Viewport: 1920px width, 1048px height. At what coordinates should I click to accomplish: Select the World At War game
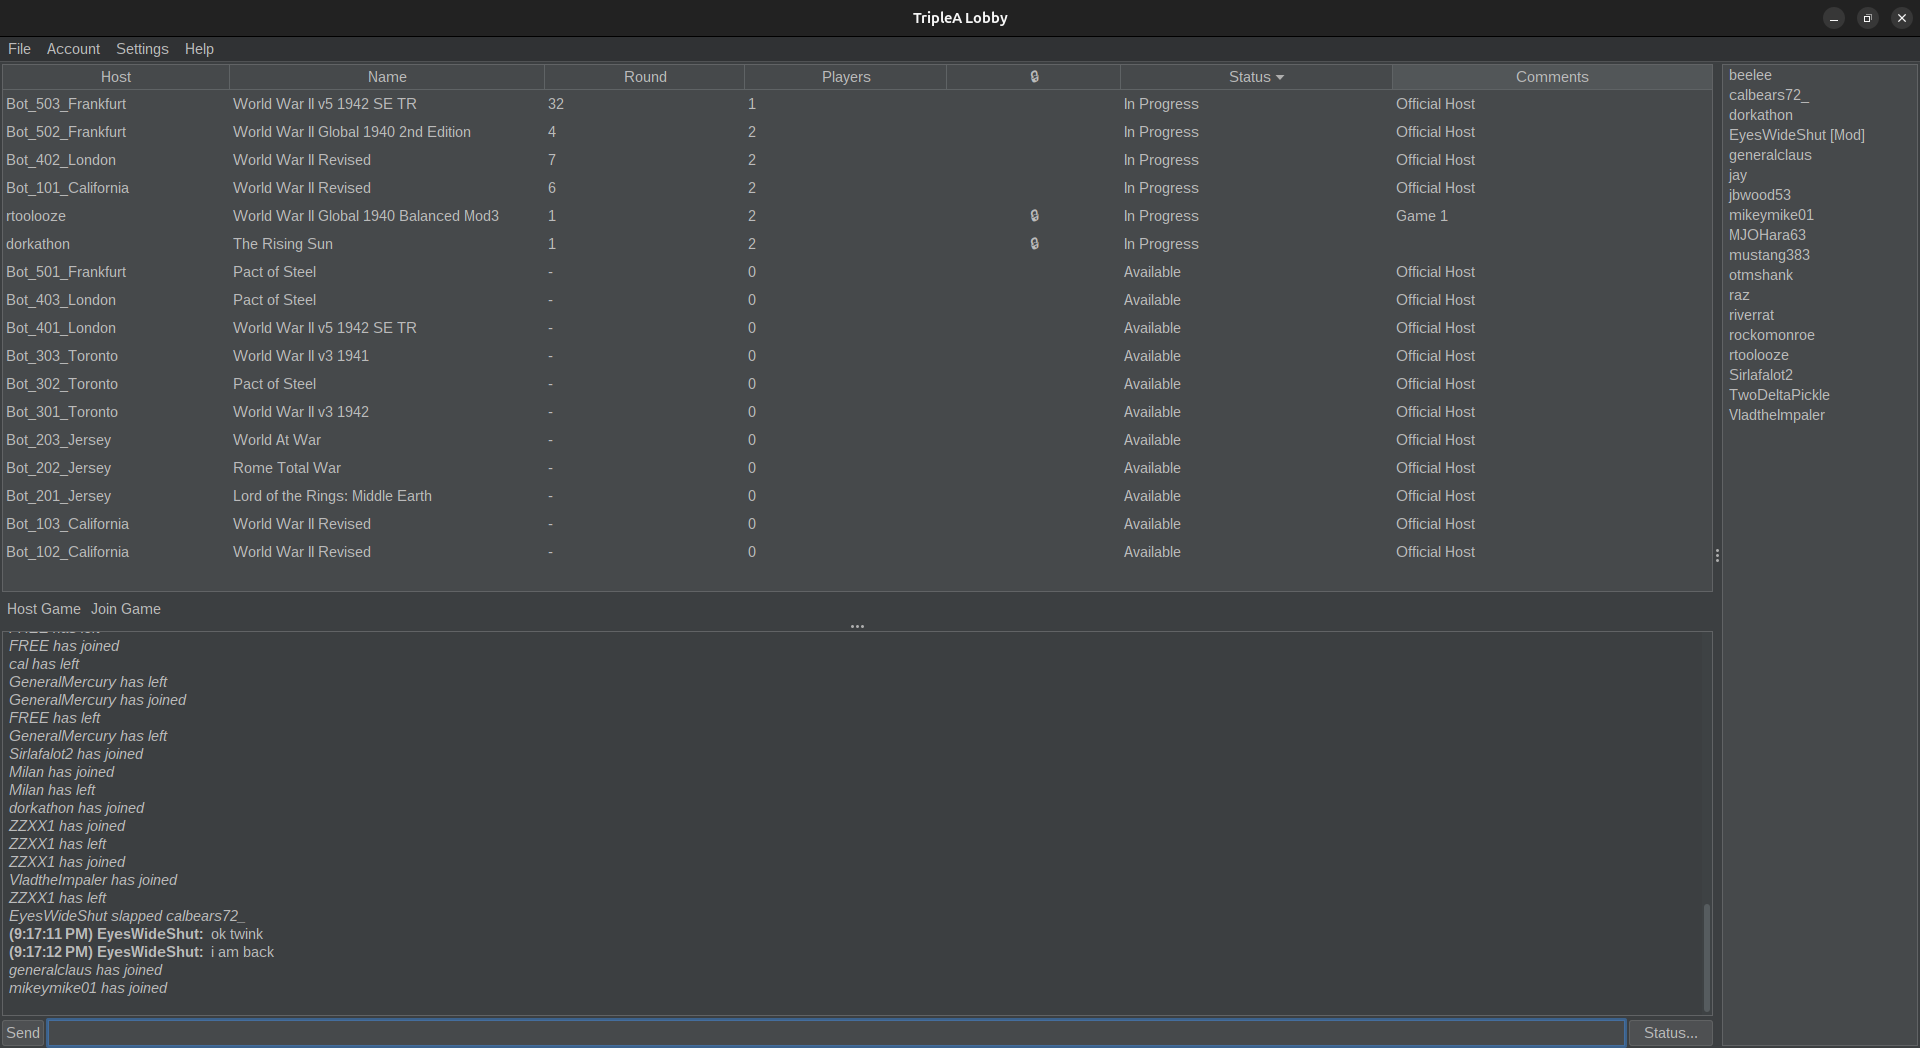(x=277, y=440)
